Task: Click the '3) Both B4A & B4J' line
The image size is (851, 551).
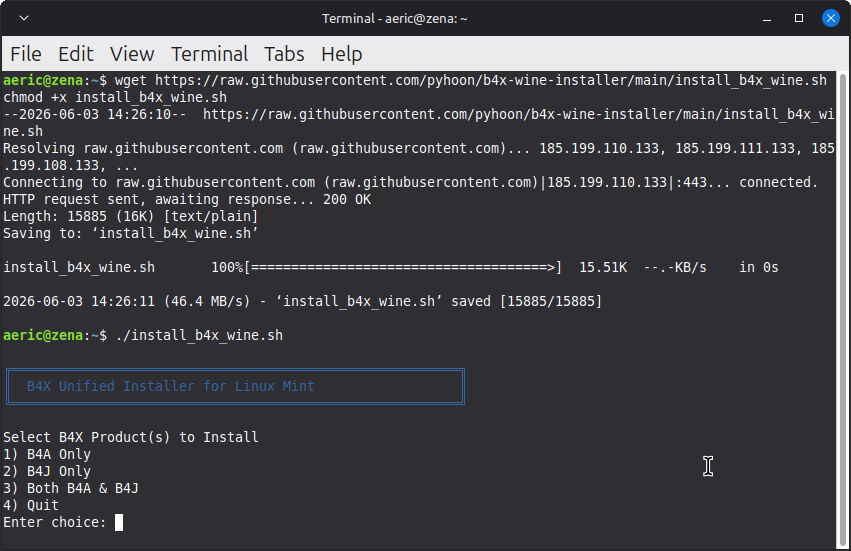Action: [71, 488]
